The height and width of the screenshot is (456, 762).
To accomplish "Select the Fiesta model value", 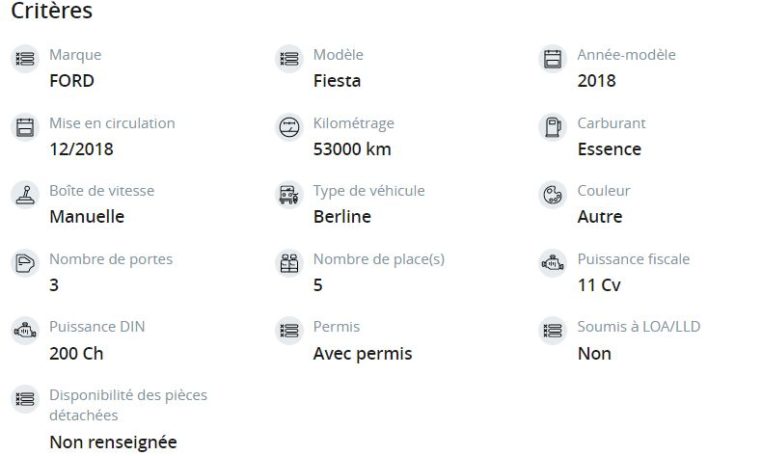I will point(337,81).
